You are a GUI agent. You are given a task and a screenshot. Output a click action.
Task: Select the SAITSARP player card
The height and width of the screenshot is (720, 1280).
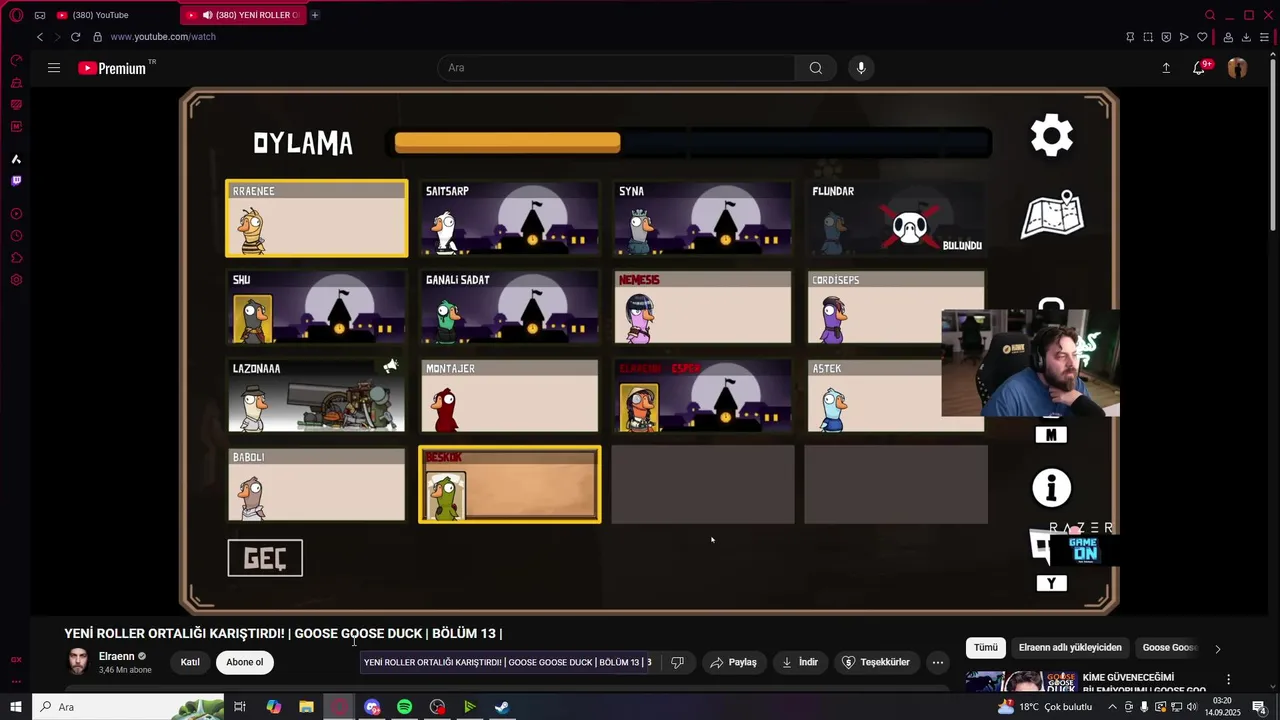pyautogui.click(x=510, y=218)
